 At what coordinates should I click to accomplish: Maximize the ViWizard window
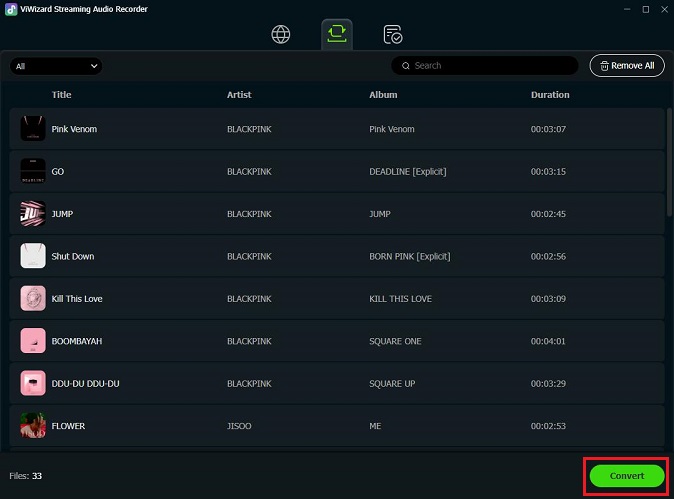(x=646, y=9)
